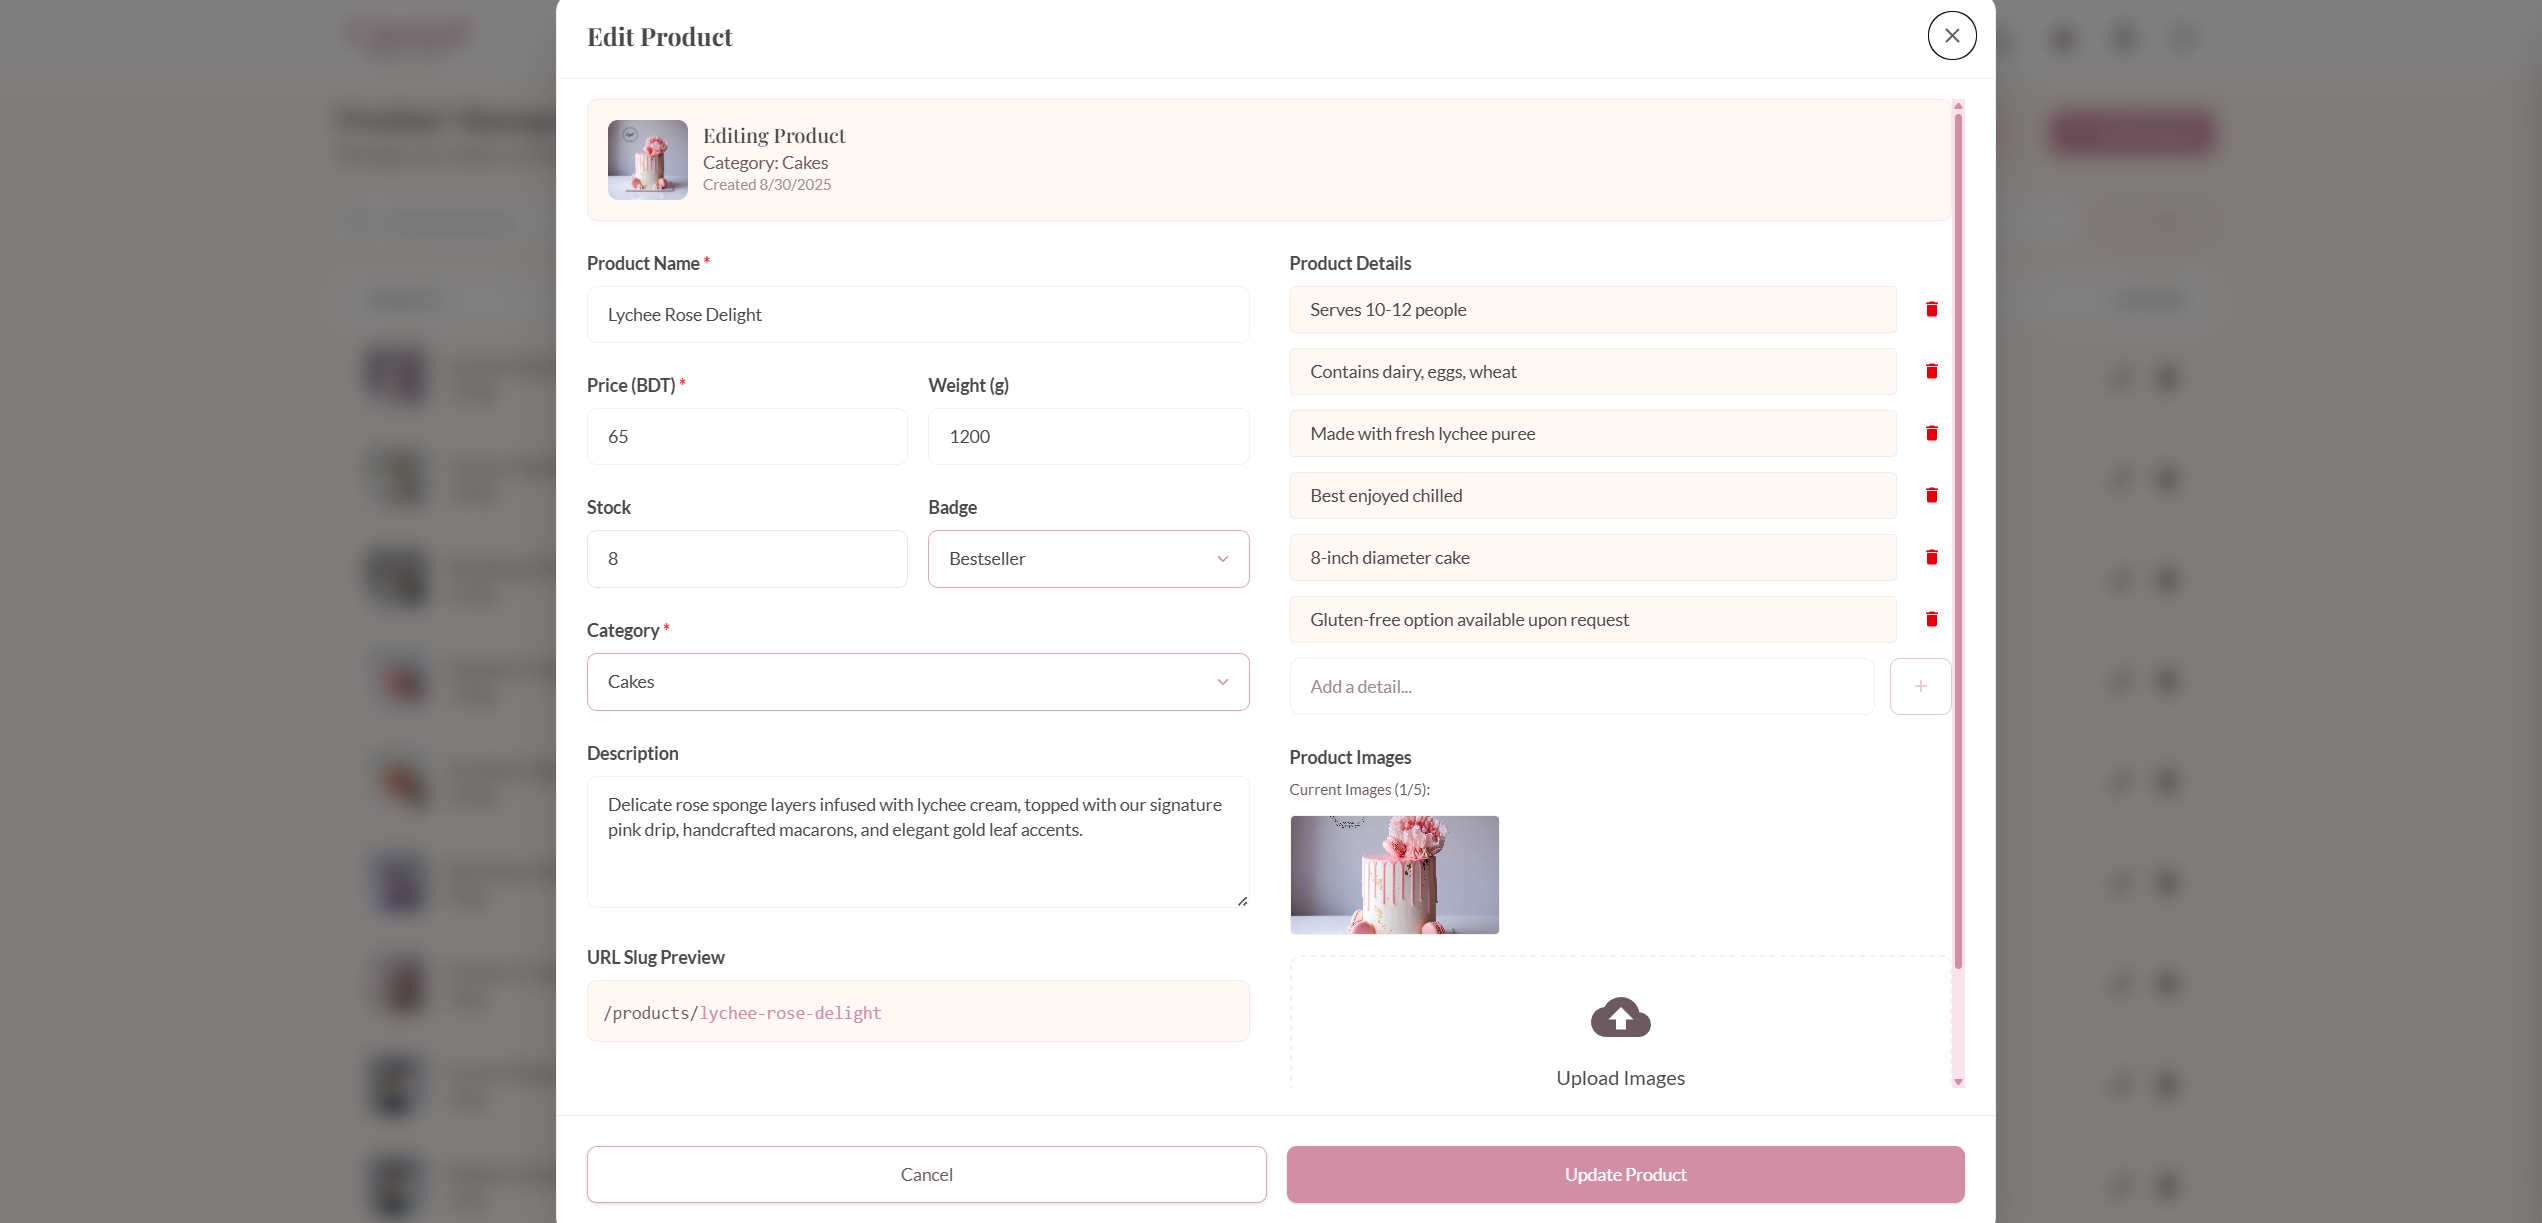
Task: Remove the "Best enjoyed chilled" detail
Action: [1931, 495]
